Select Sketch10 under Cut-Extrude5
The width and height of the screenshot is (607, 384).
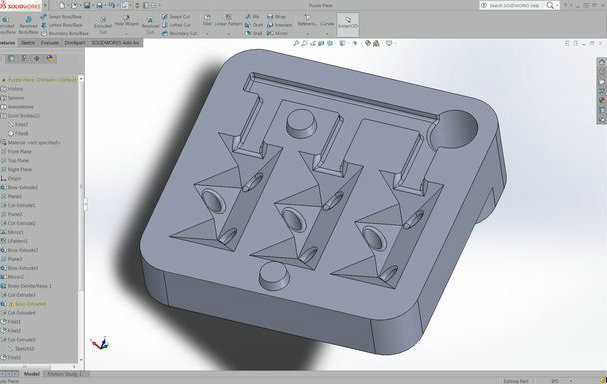[22, 348]
